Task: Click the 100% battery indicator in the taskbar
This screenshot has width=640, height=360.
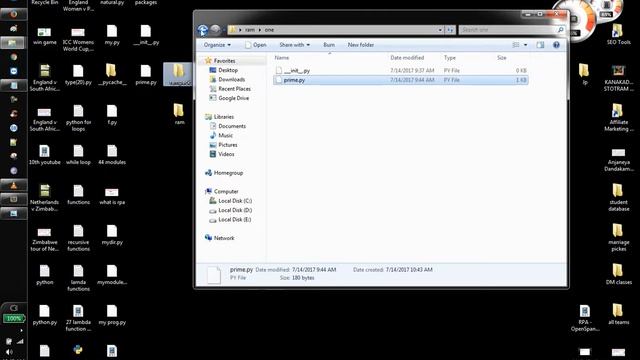Action: coord(13,318)
